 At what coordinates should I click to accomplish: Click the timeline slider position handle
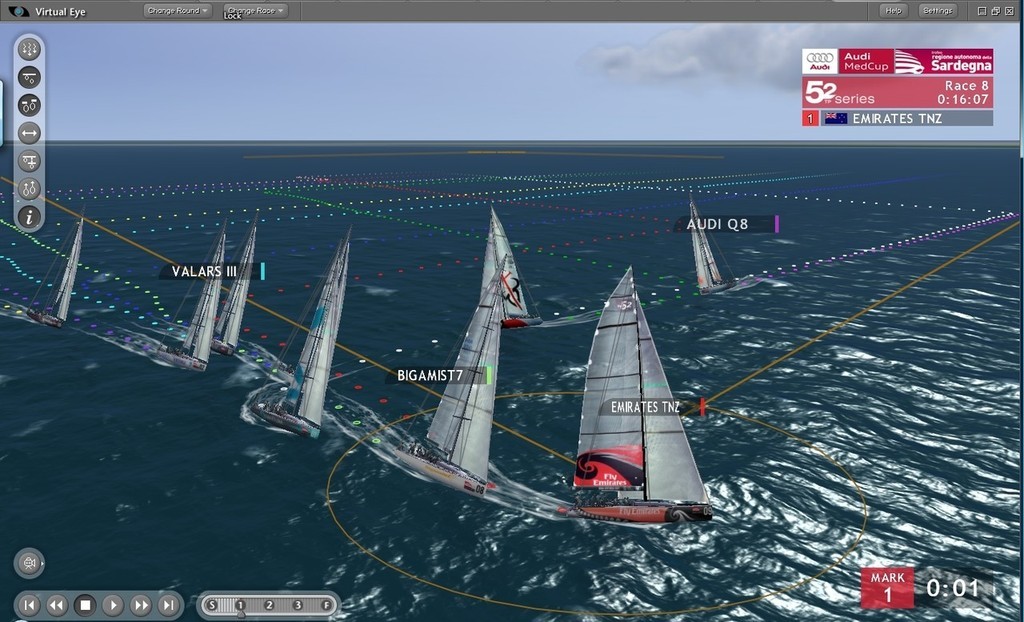pyautogui.click(x=241, y=615)
